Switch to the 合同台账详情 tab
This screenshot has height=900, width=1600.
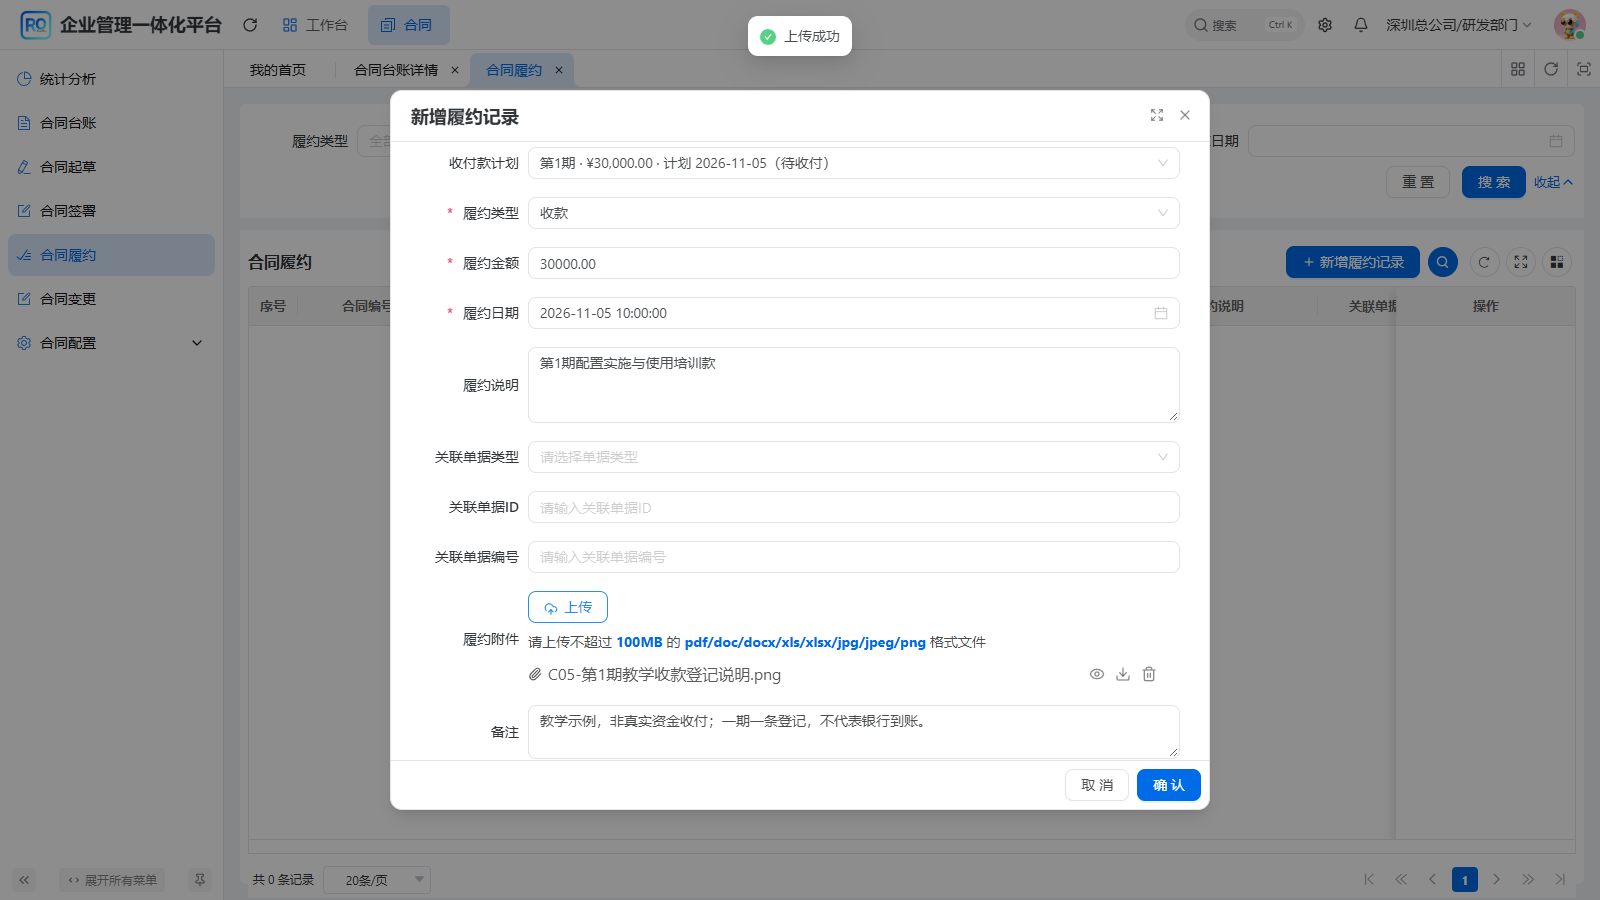(x=396, y=70)
